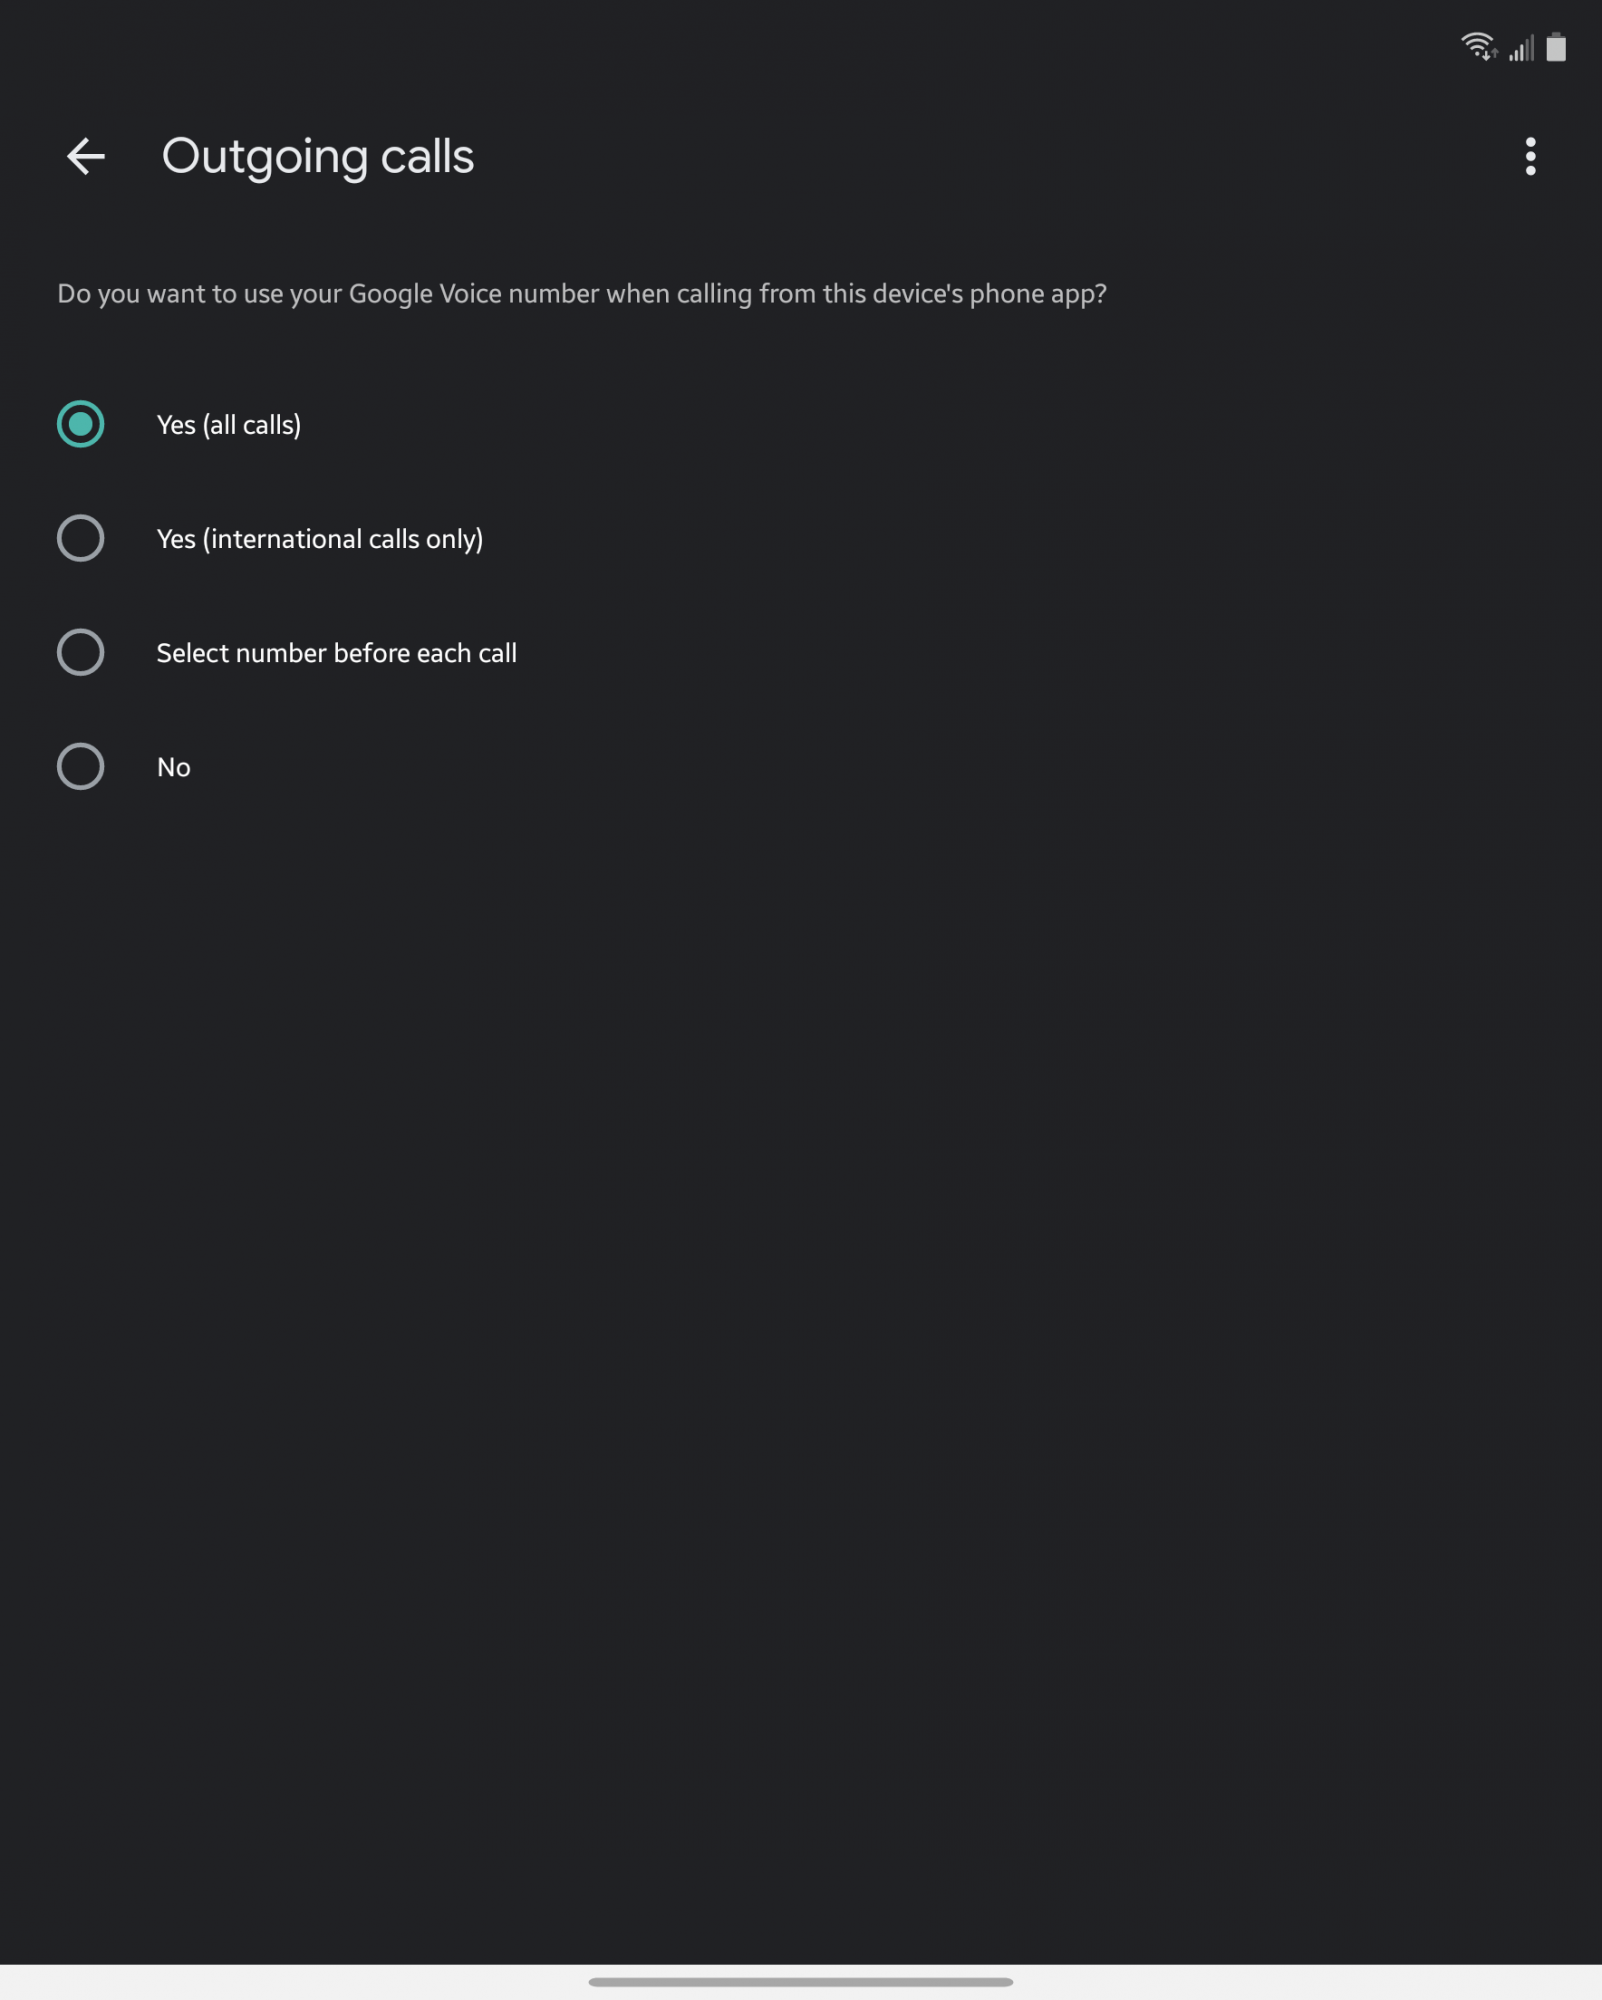The image size is (1602, 2000).
Task: Choose 'Yes (international calls only)' radio circle
Action: (x=81, y=538)
